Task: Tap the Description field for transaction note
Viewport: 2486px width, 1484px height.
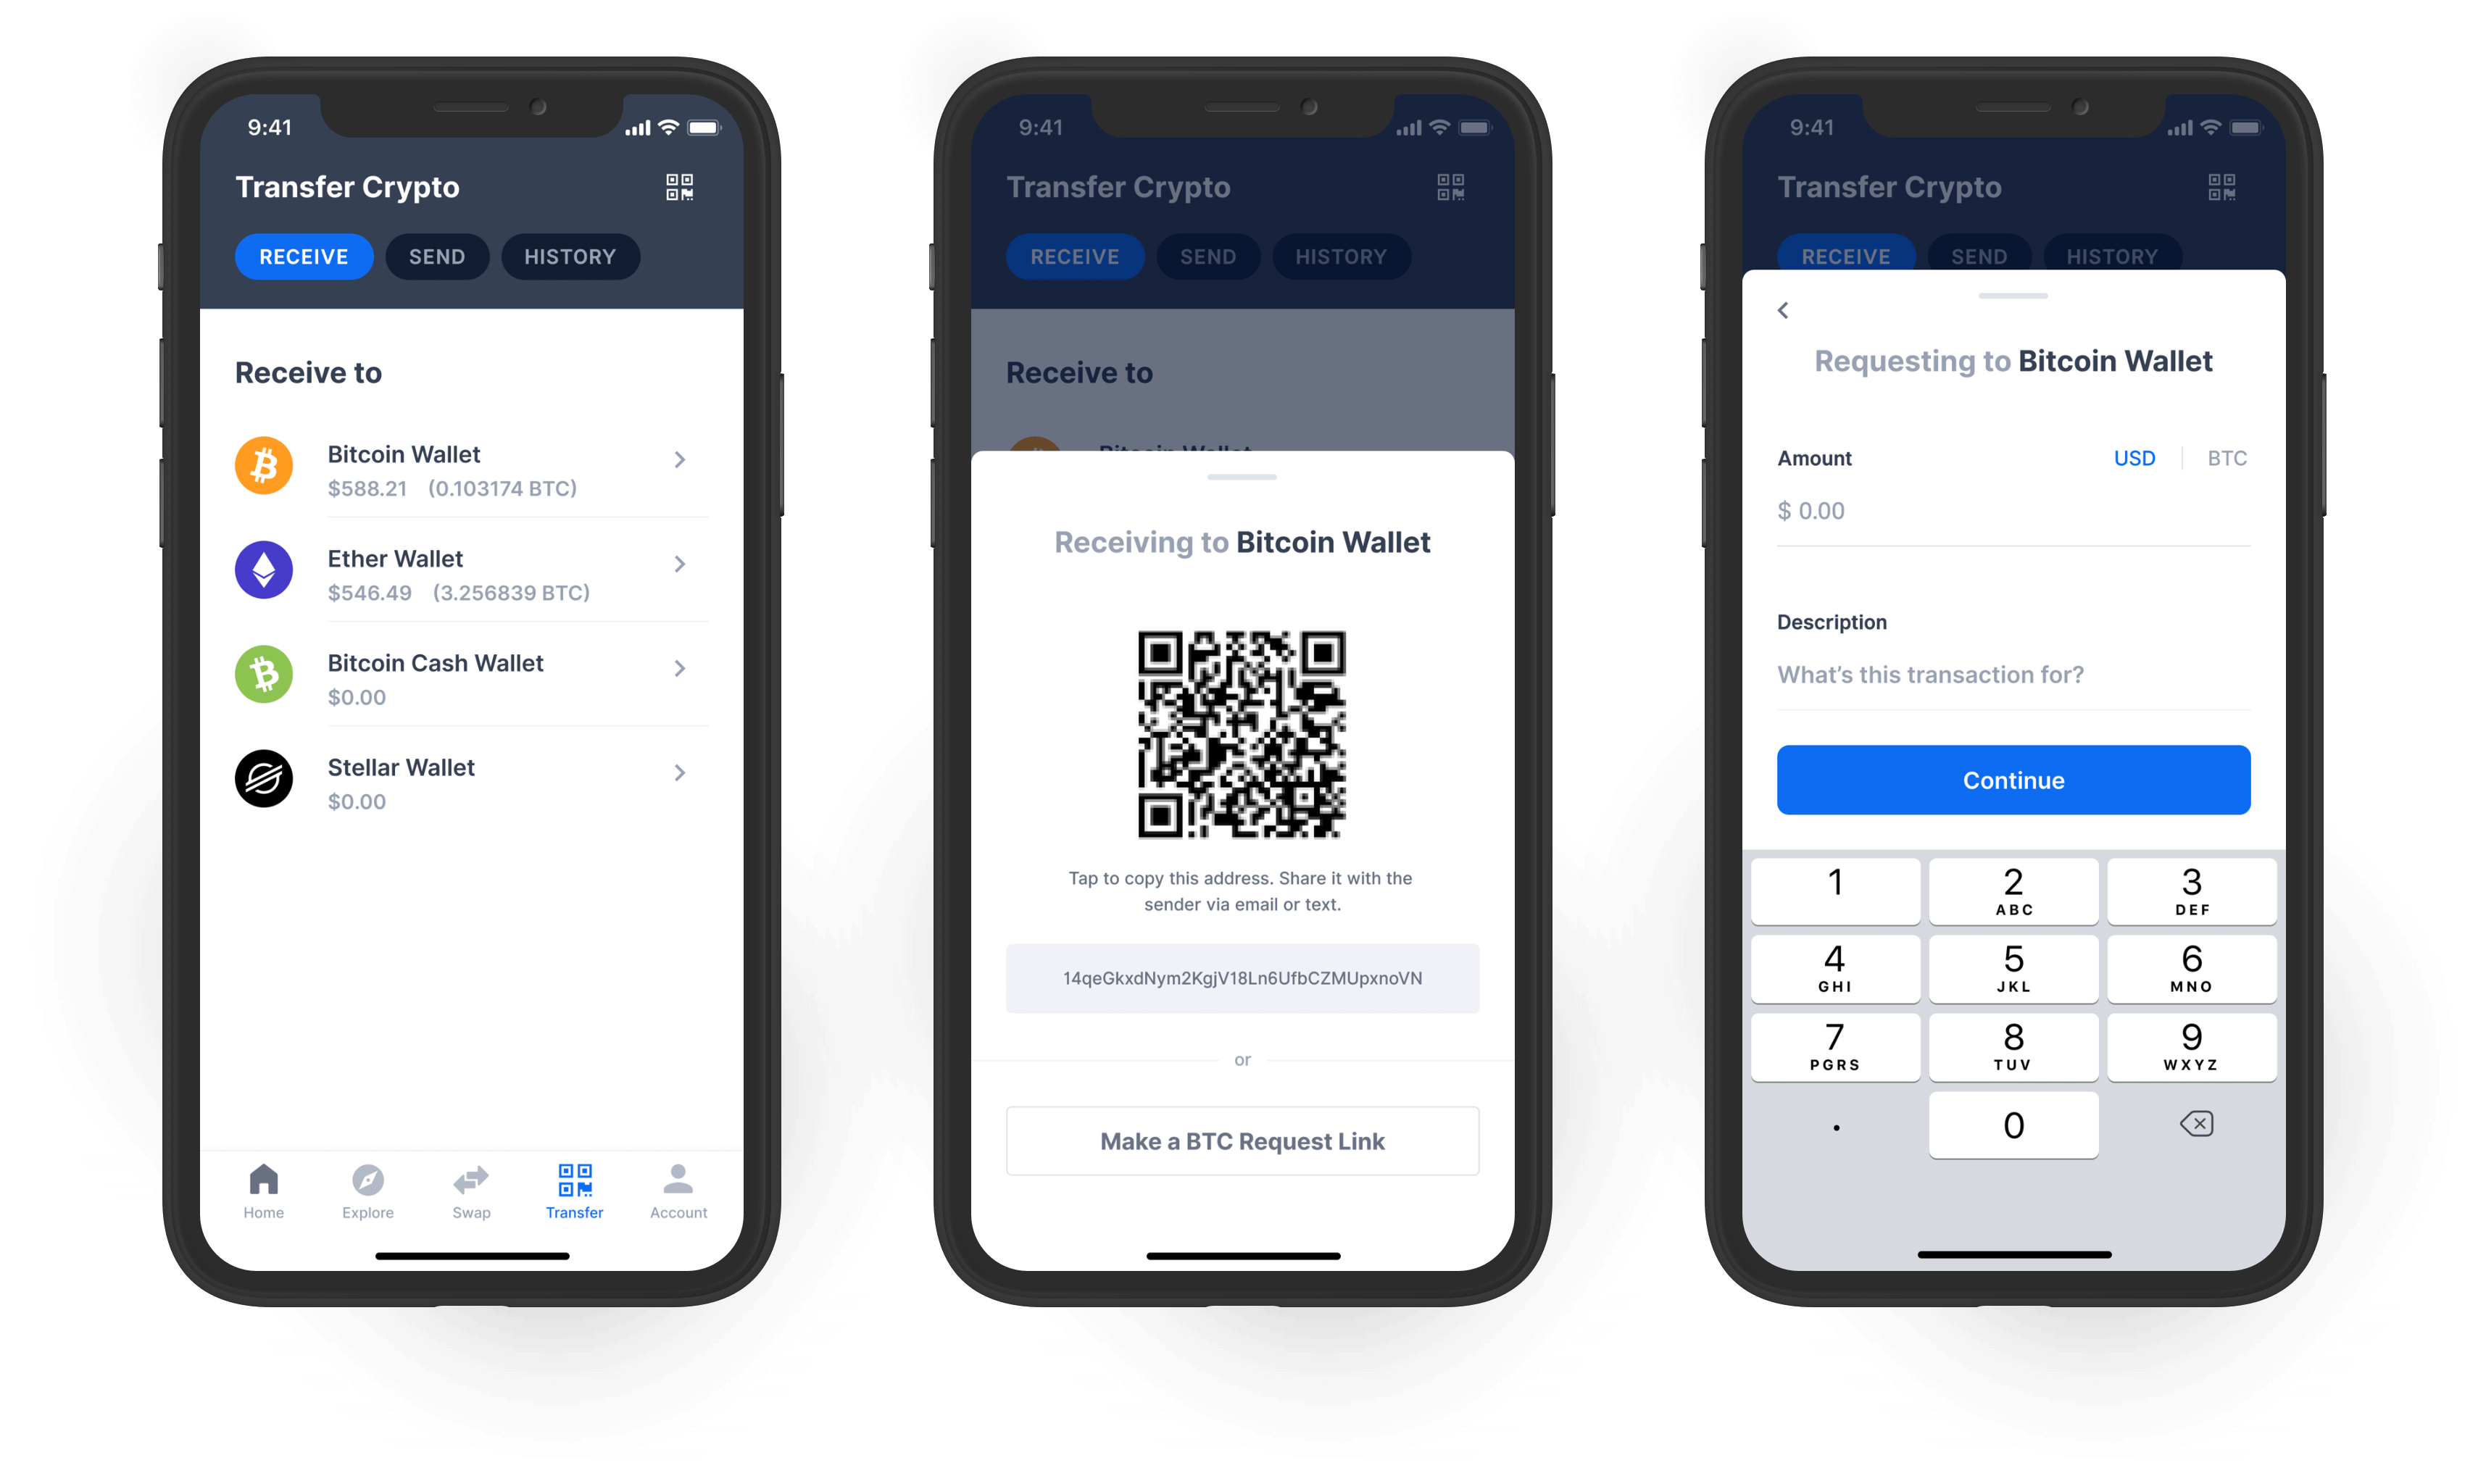Action: click(x=2013, y=673)
